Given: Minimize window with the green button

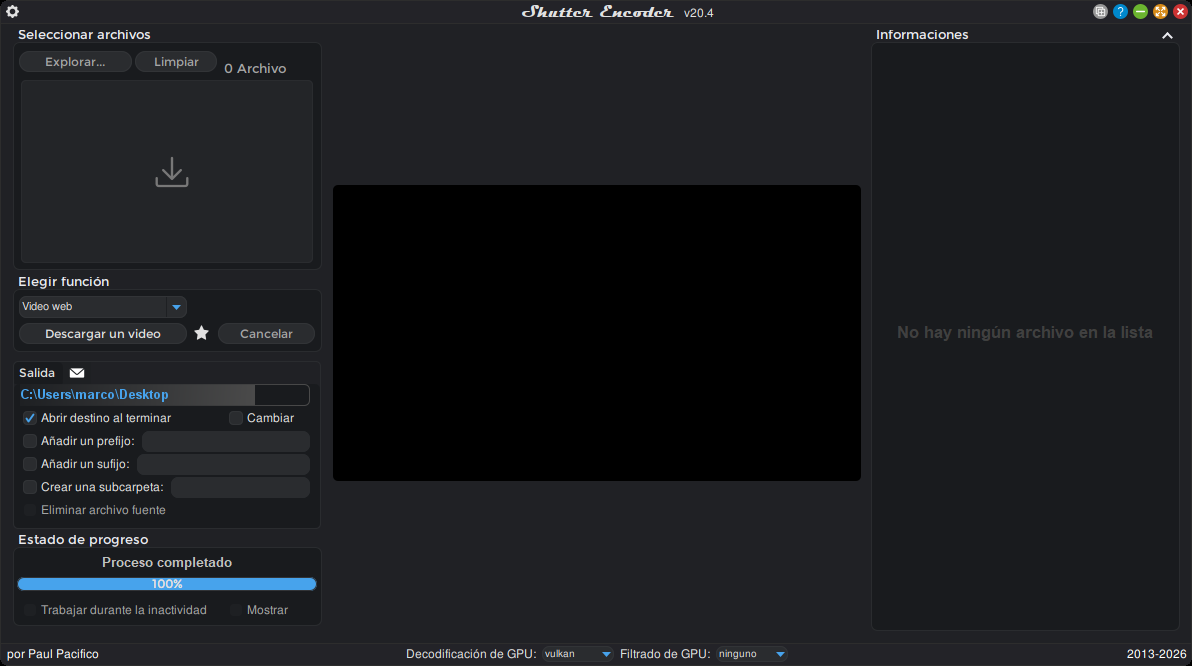Looking at the screenshot, I should coord(1140,11).
